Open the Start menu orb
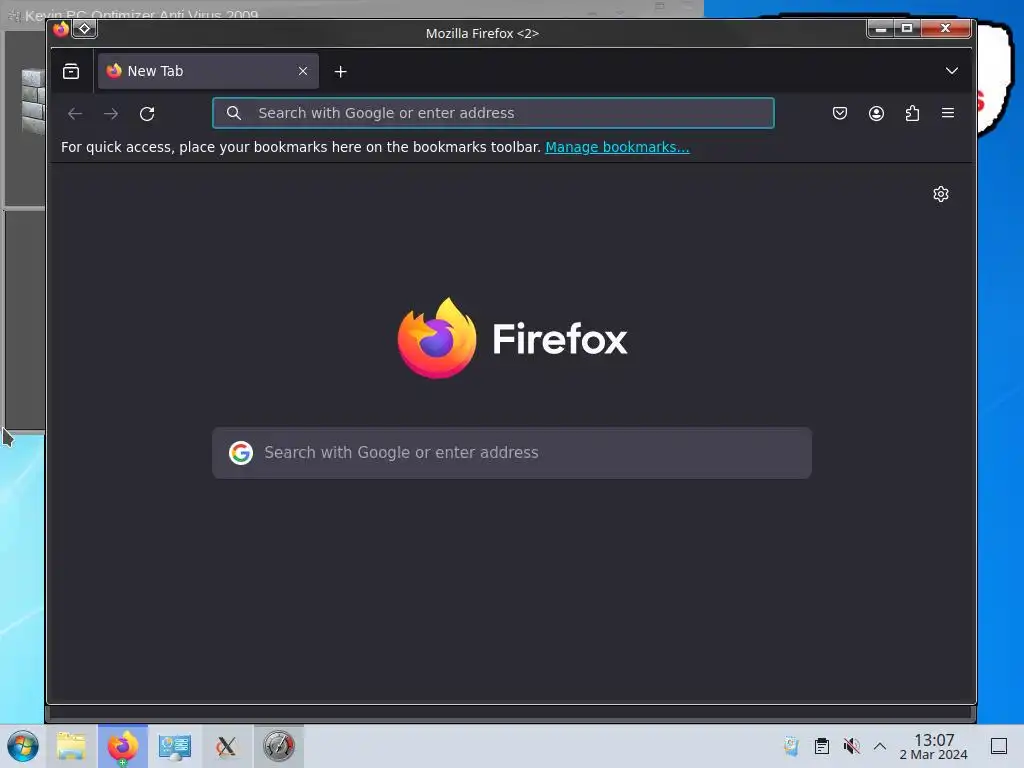Image resolution: width=1024 pixels, height=768 pixels. click(x=23, y=746)
